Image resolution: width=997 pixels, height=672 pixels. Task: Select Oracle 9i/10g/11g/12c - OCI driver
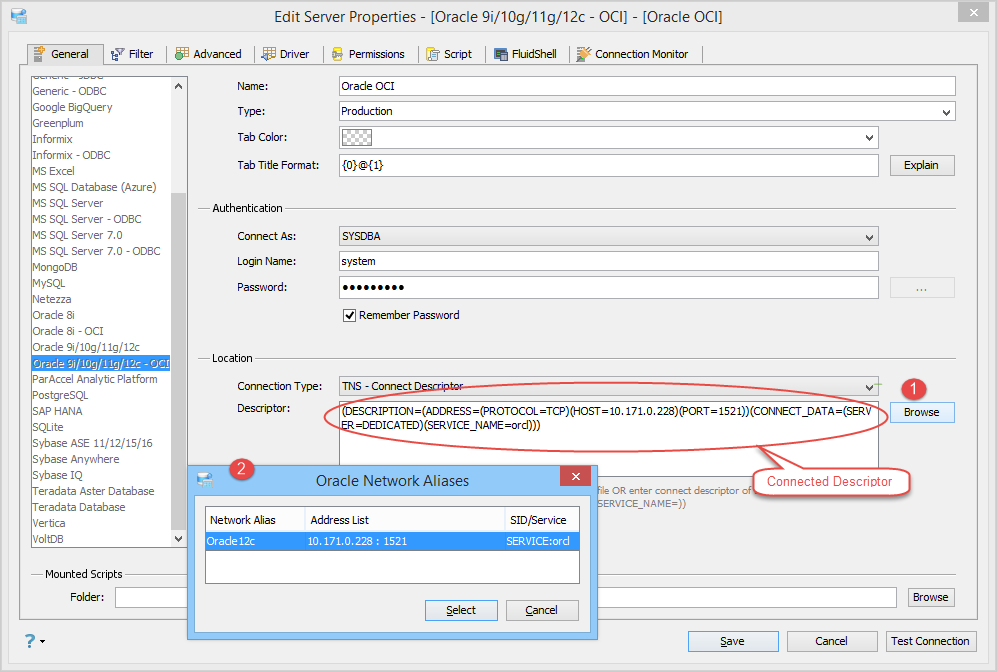pos(101,364)
